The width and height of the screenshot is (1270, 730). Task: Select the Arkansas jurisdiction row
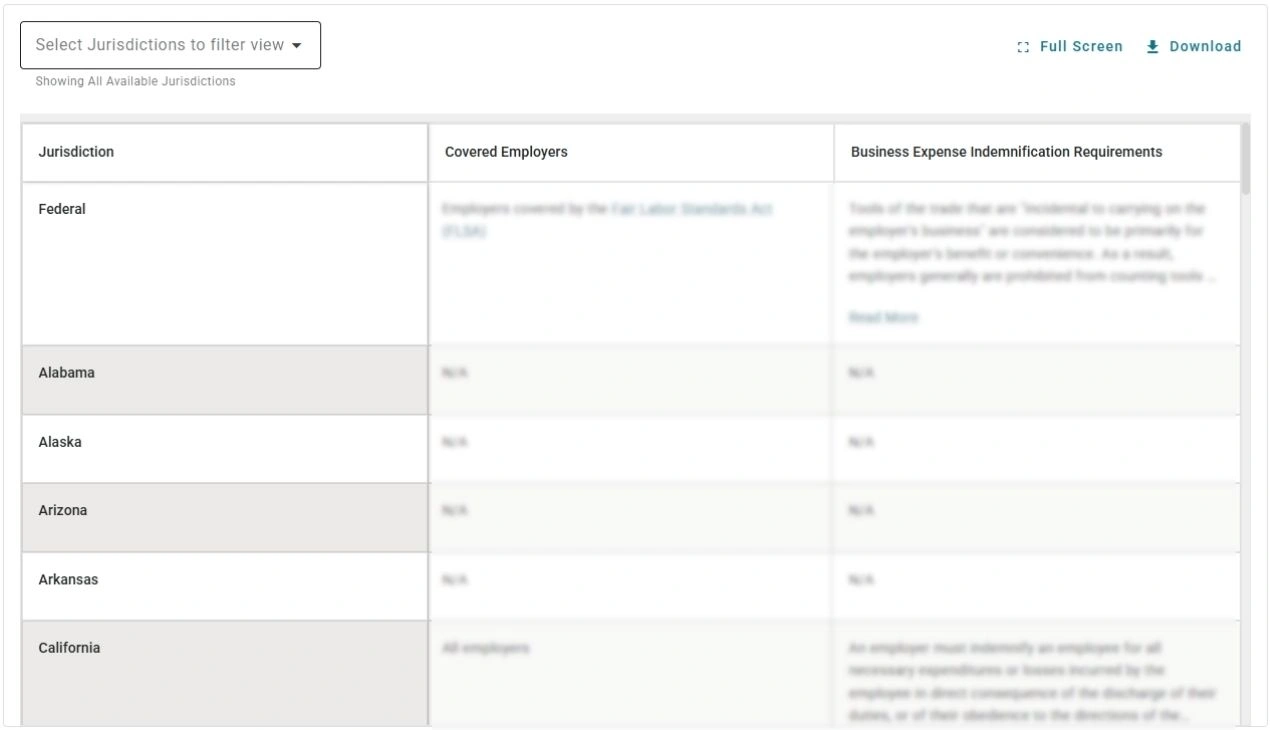(x=67, y=578)
